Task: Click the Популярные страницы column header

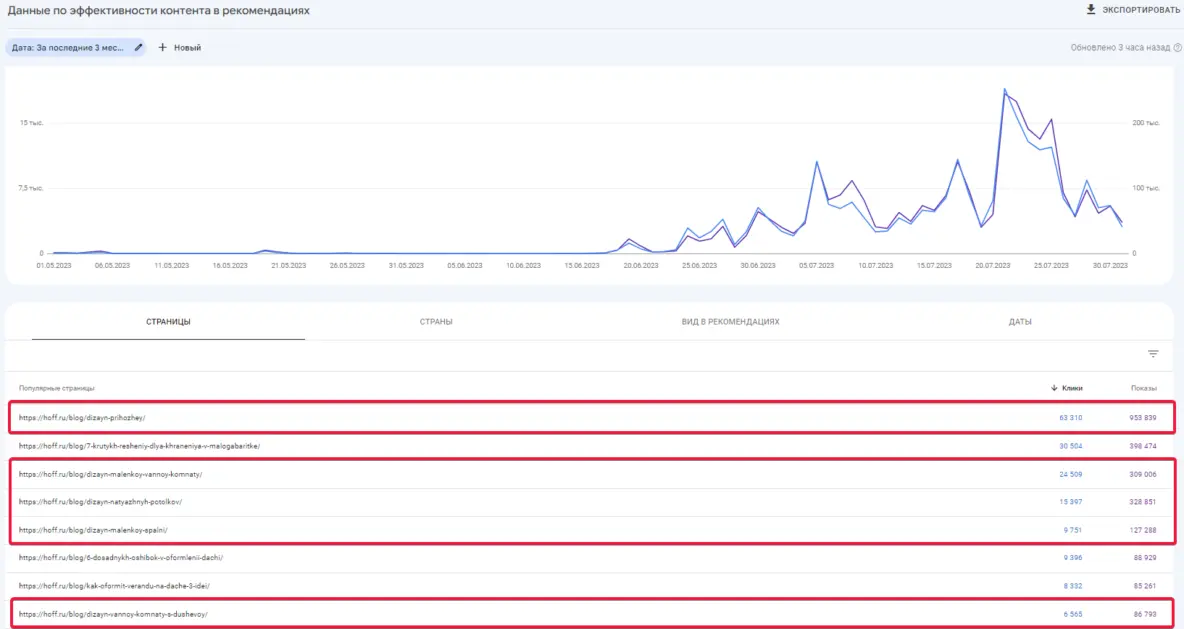Action: pyautogui.click(x=56, y=388)
